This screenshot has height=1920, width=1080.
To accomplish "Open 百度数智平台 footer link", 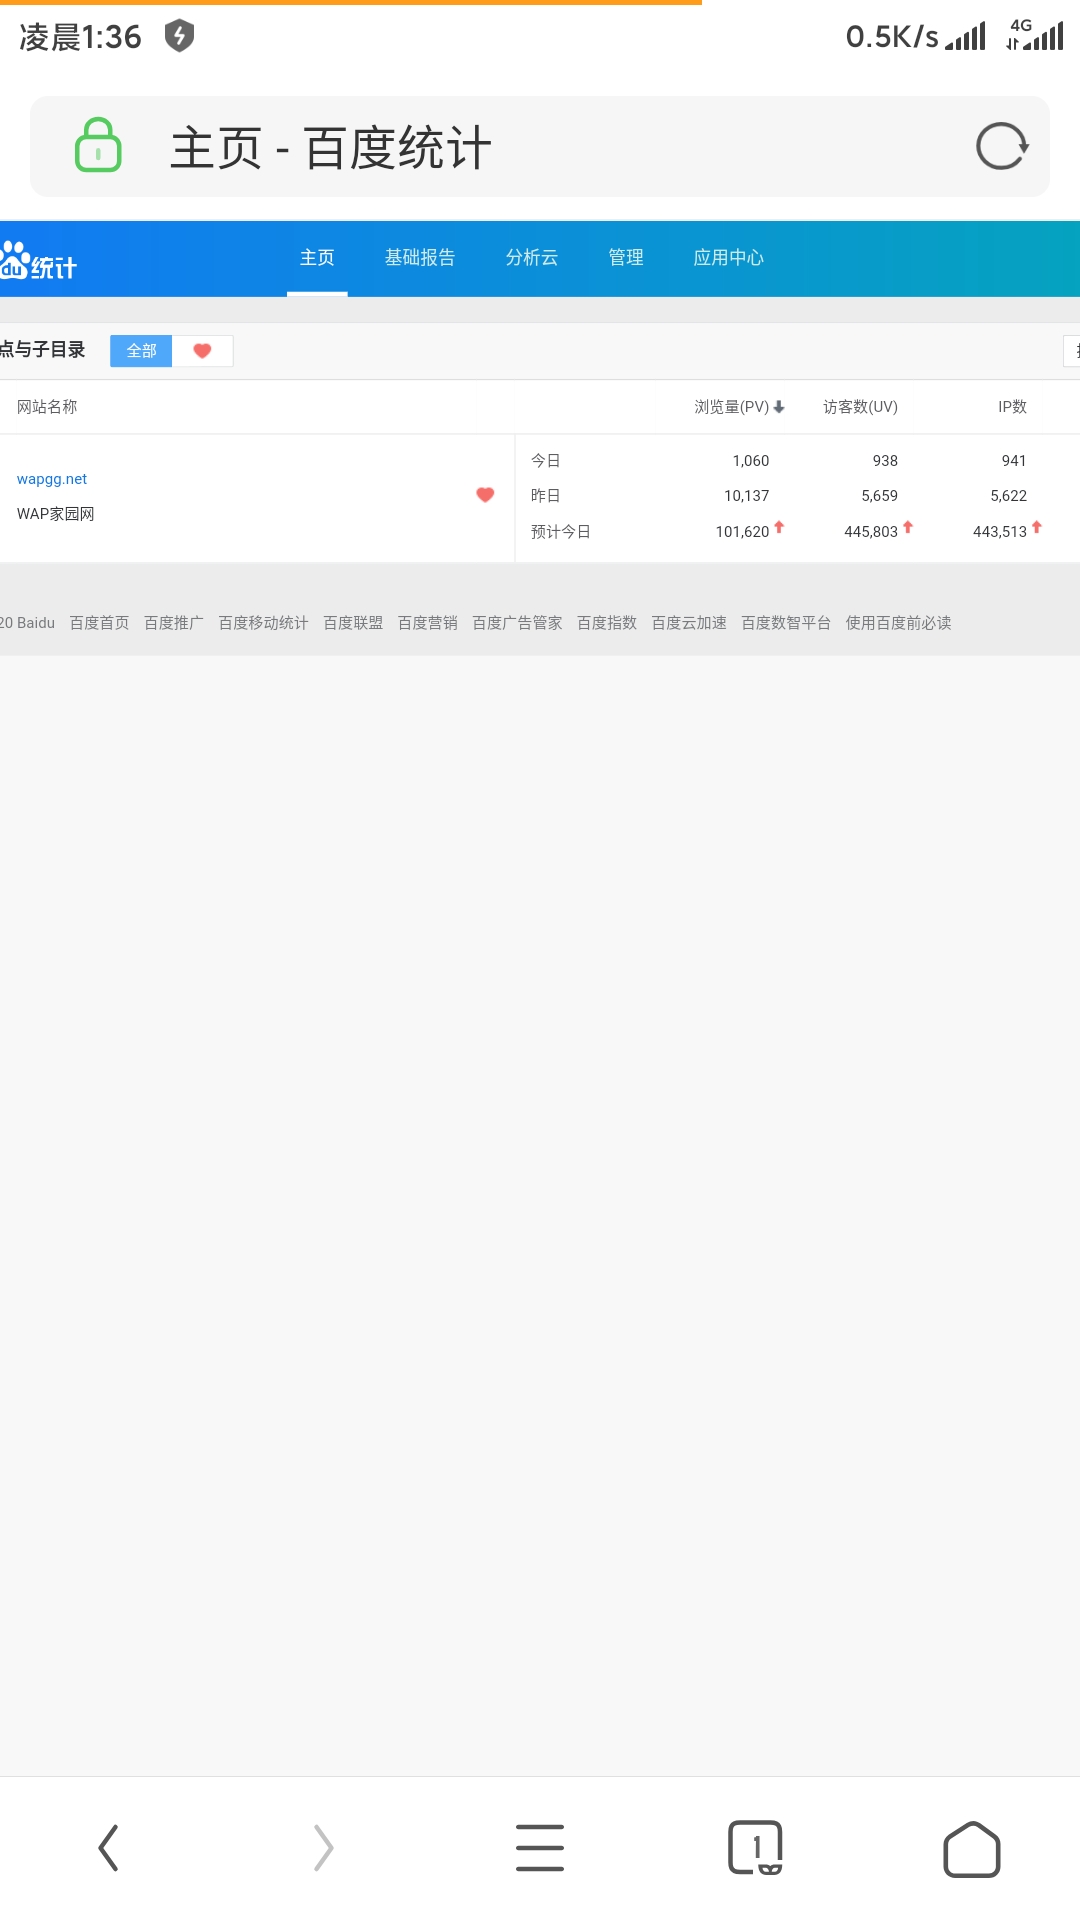I will click(786, 623).
